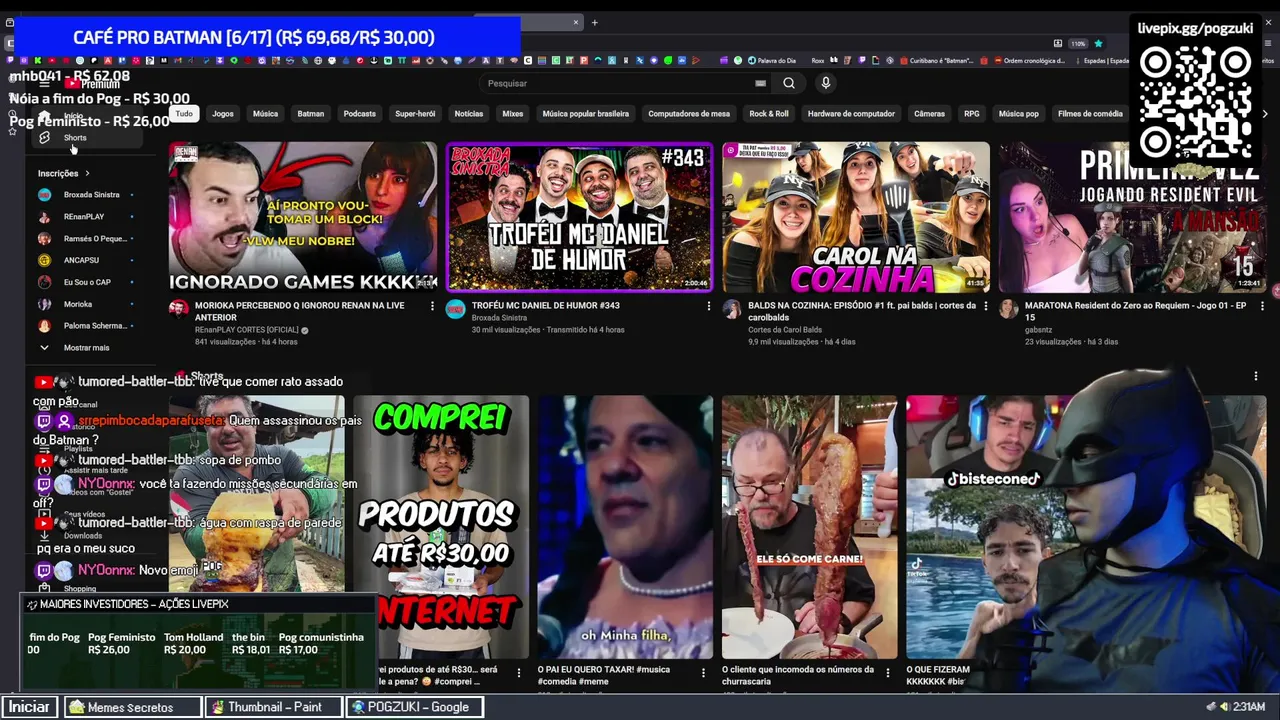Play ELE SÓ COME CARNE short thumbnail
The image size is (1280, 720).
[x=810, y=527]
